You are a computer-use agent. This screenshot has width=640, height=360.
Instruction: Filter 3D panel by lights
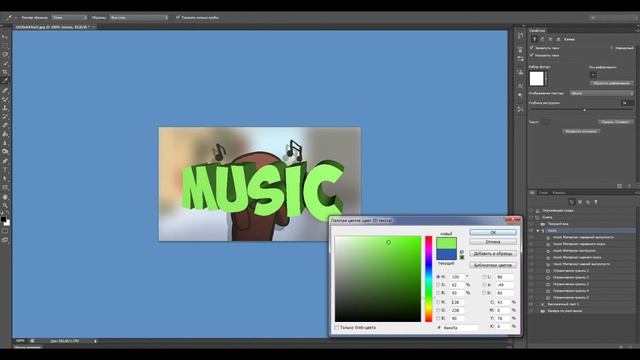596,202
